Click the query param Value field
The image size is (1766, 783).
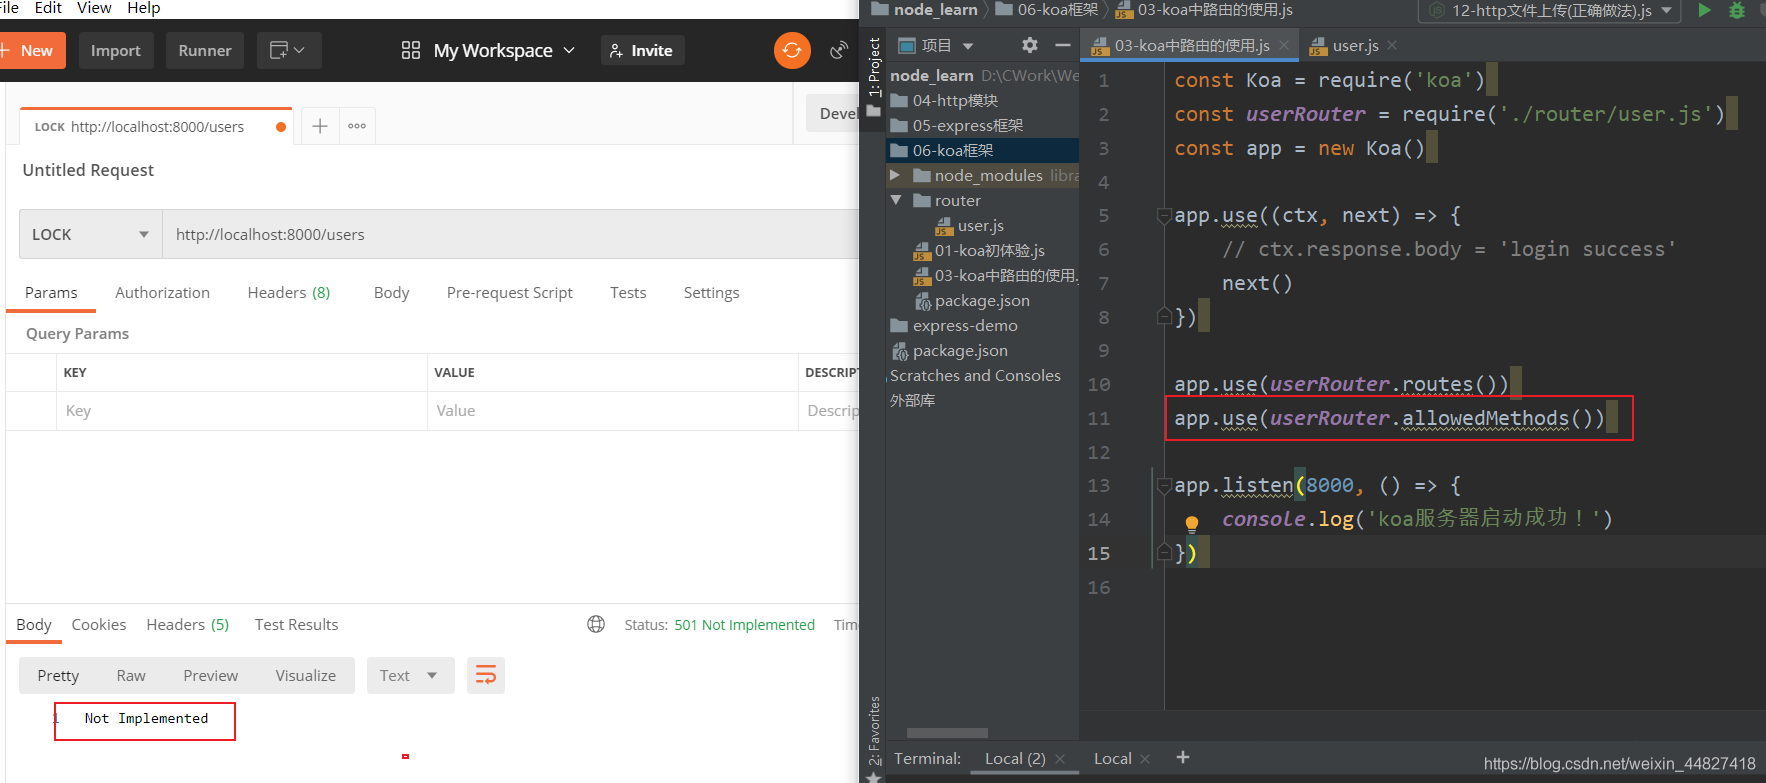[x=613, y=411]
